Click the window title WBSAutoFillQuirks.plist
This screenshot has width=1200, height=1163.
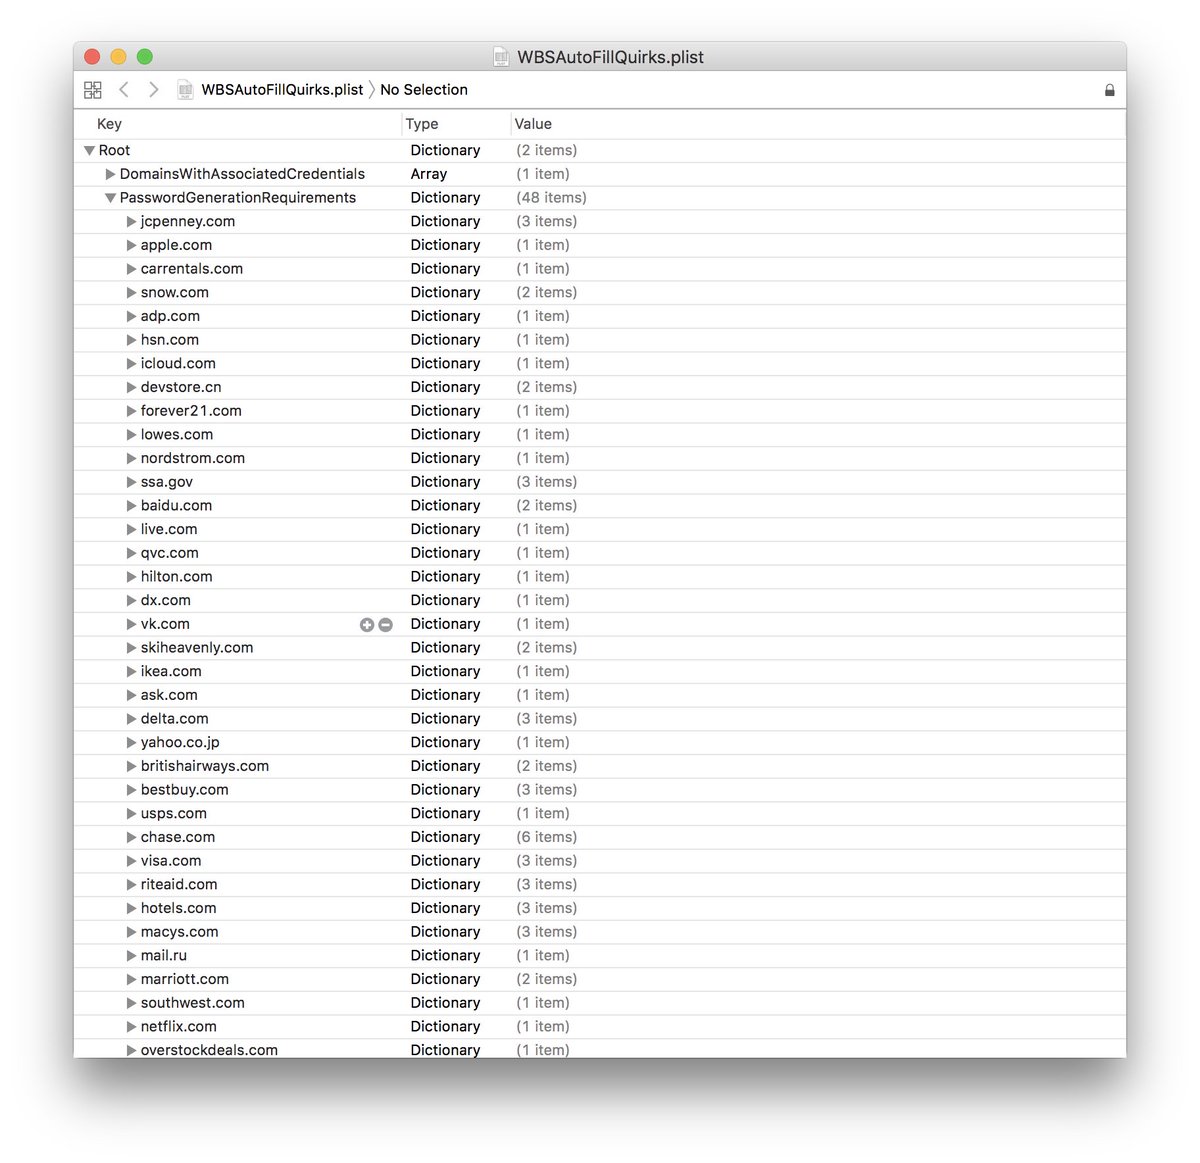tap(610, 57)
